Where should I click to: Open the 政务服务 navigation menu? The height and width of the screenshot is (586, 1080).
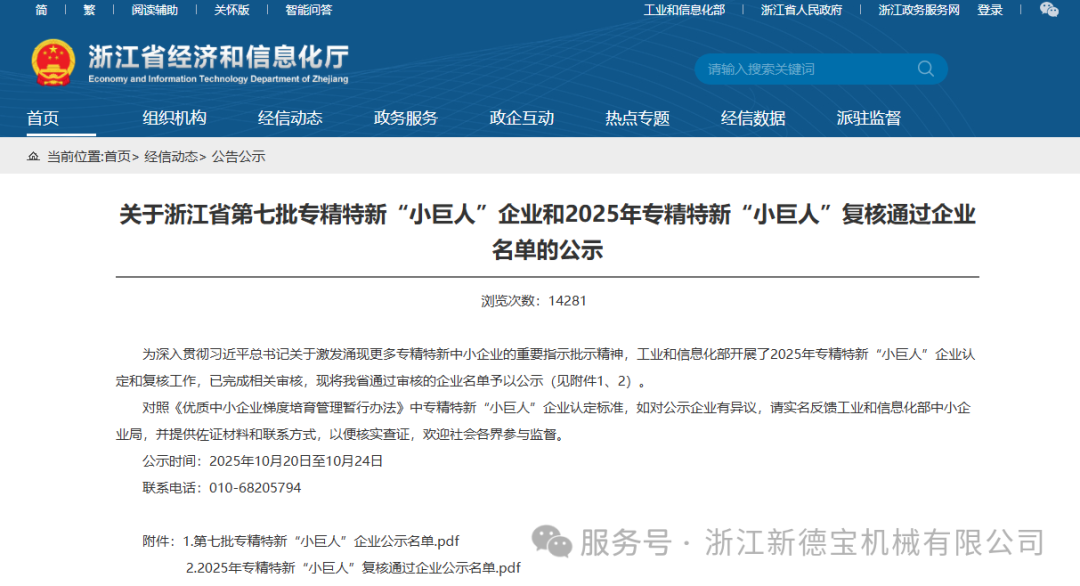pyautogui.click(x=406, y=118)
